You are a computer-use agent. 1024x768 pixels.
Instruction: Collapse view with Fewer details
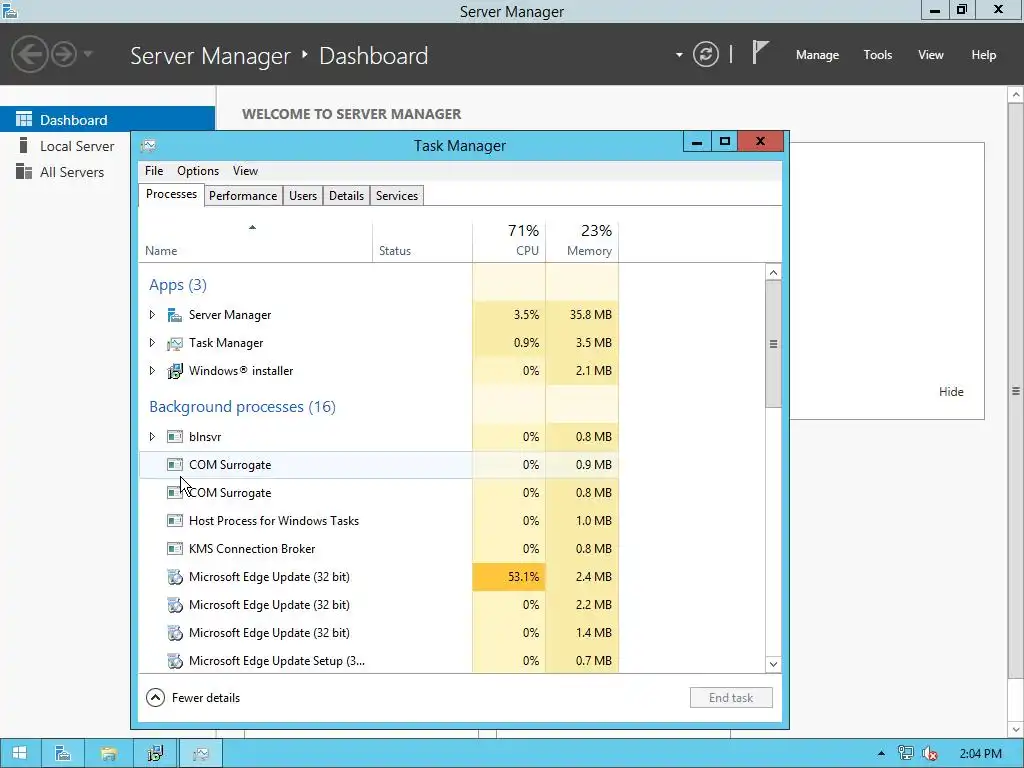click(193, 698)
